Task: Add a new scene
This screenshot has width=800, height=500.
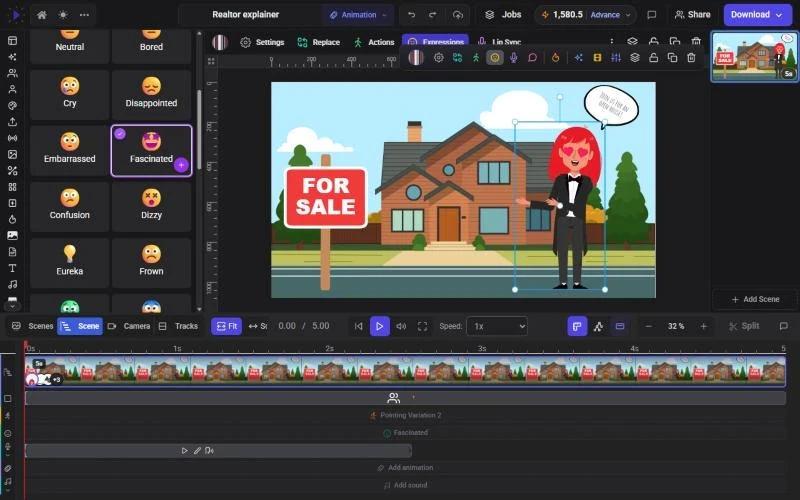Action: click(755, 299)
